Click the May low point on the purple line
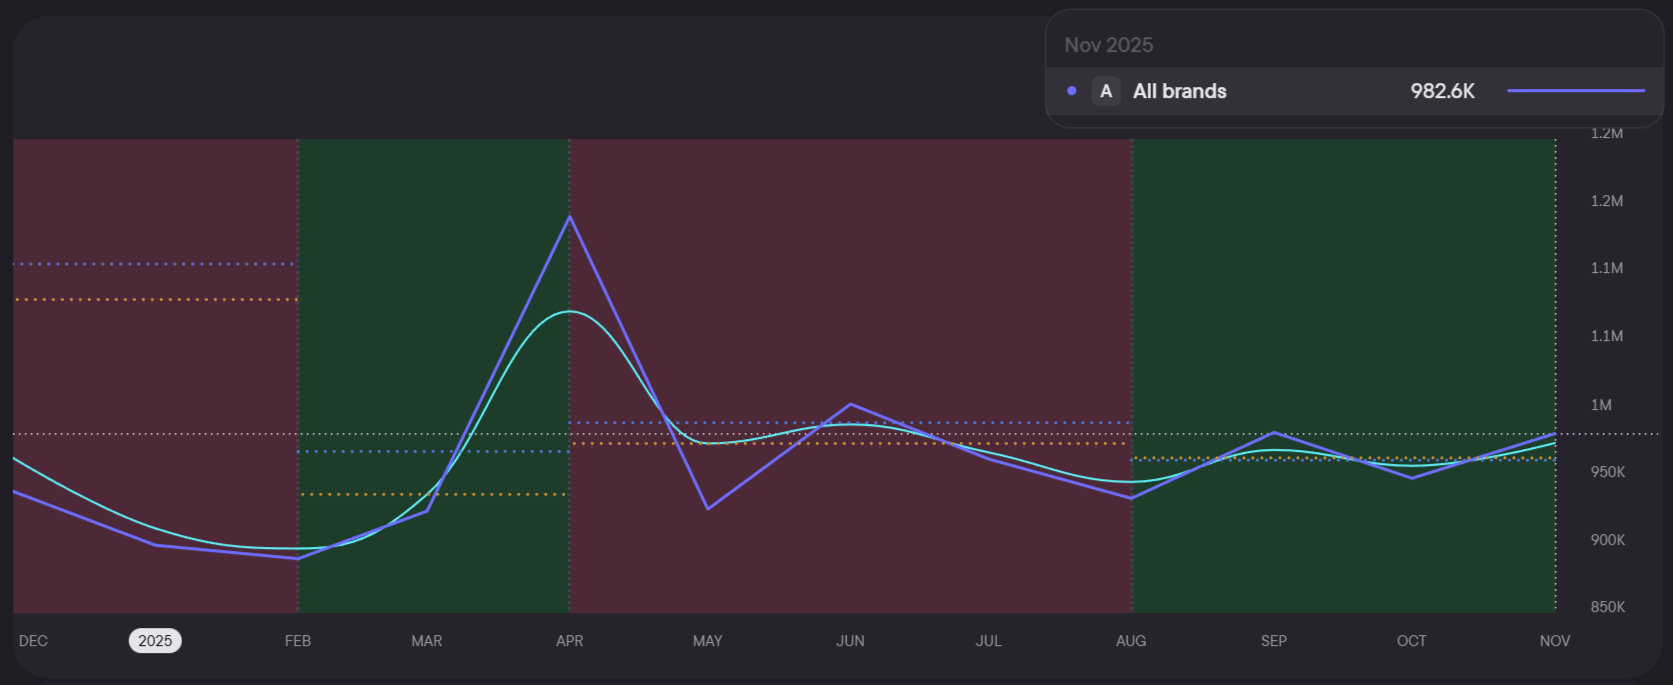Image resolution: width=1673 pixels, height=685 pixels. coord(708,508)
